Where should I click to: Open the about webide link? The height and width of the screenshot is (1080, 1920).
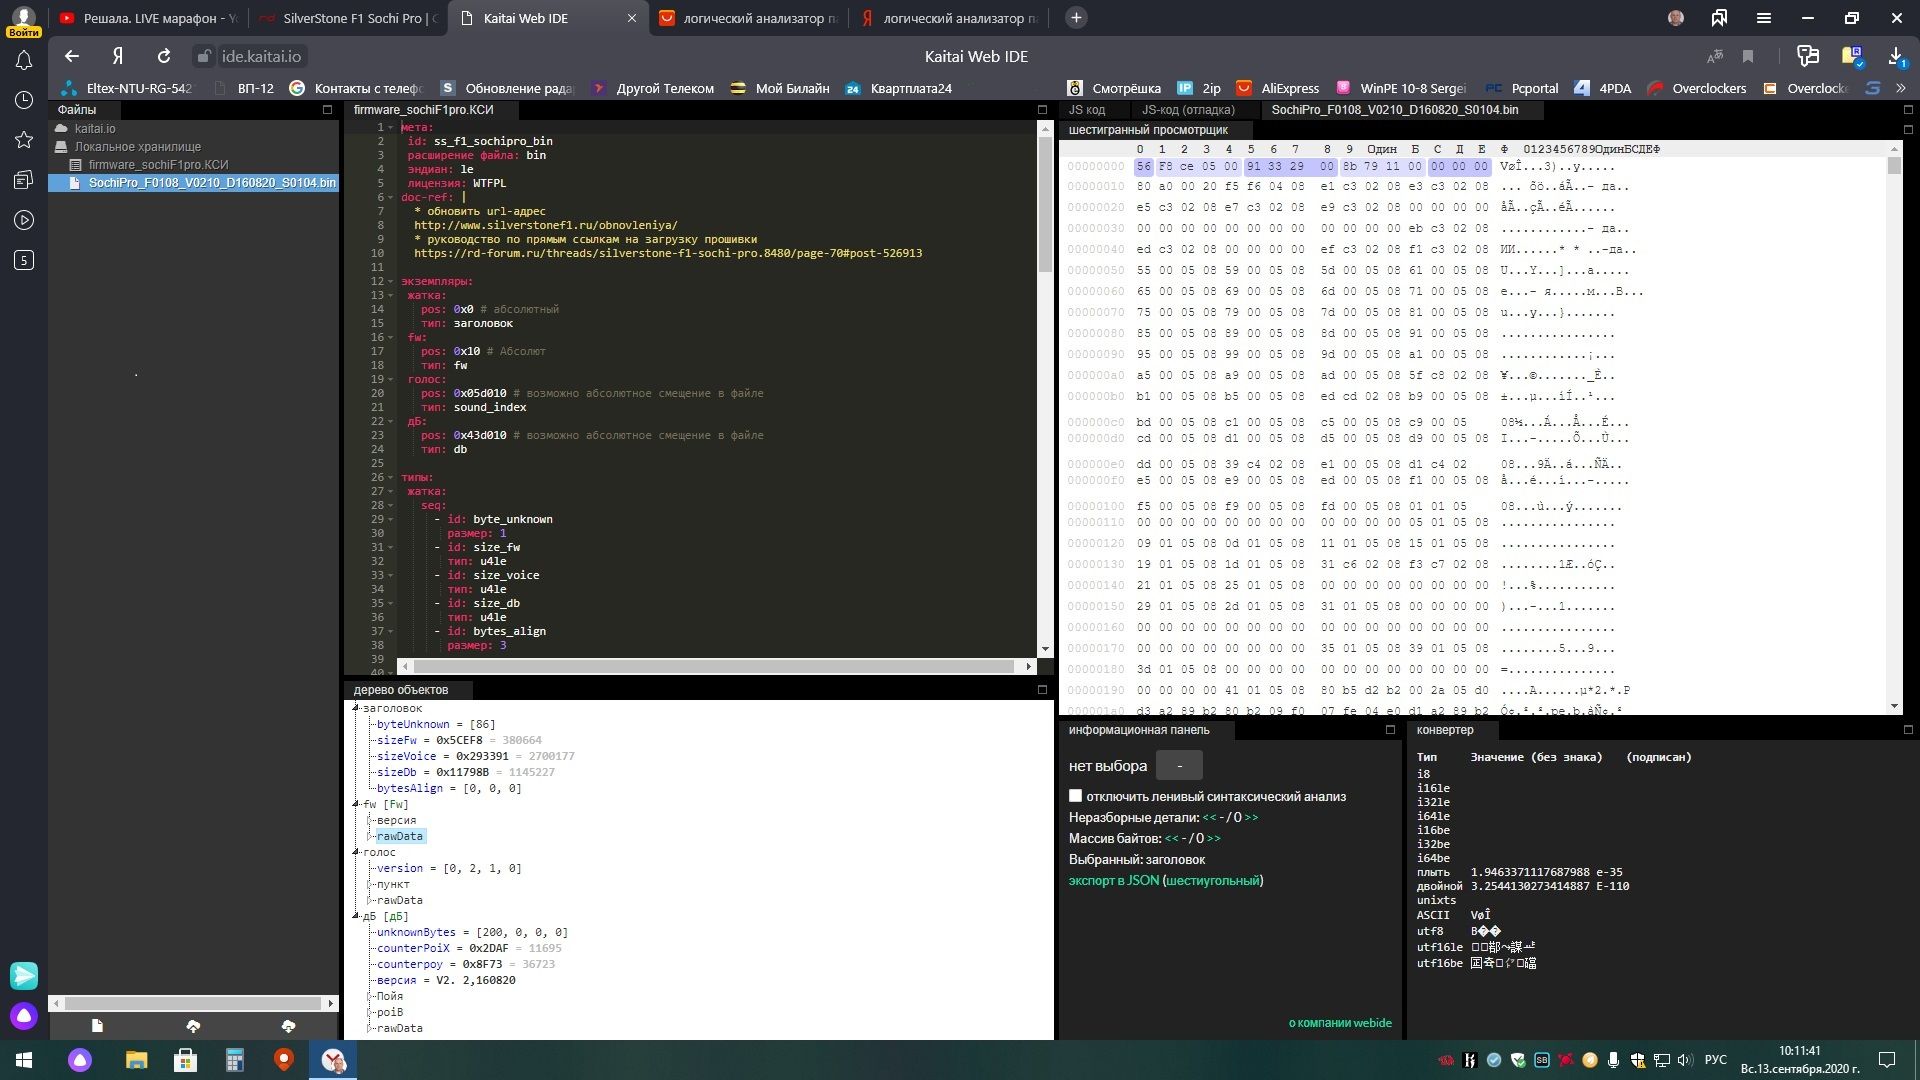click(1339, 1023)
